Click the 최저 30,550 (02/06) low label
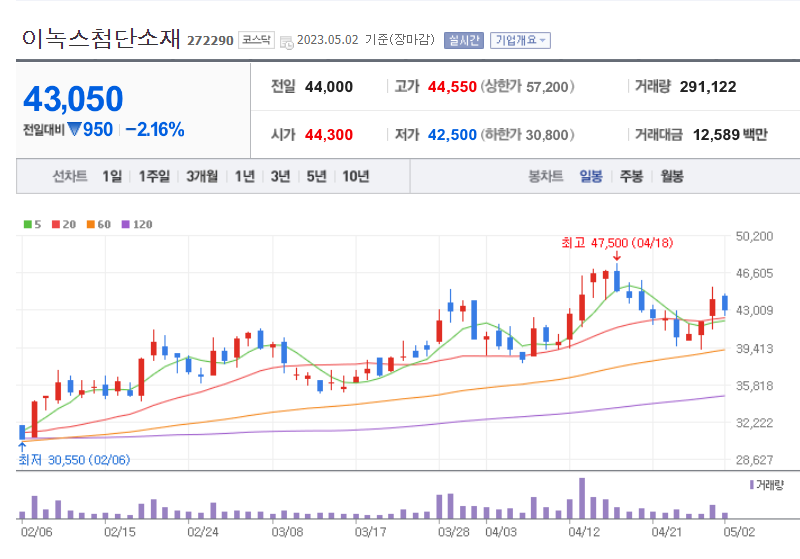The height and width of the screenshot is (559, 800). click(74, 460)
